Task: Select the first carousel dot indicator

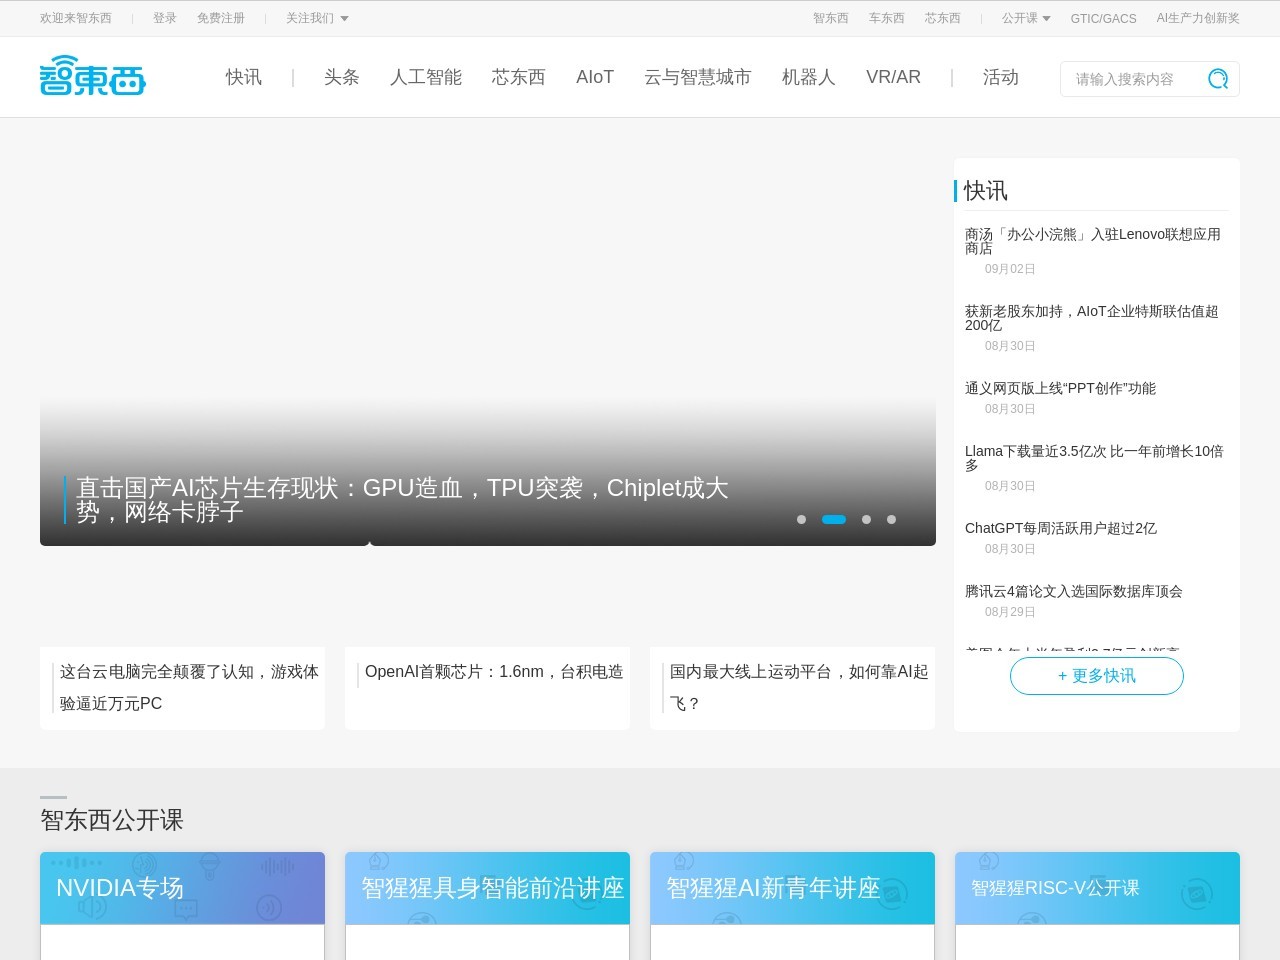Action: tap(801, 519)
